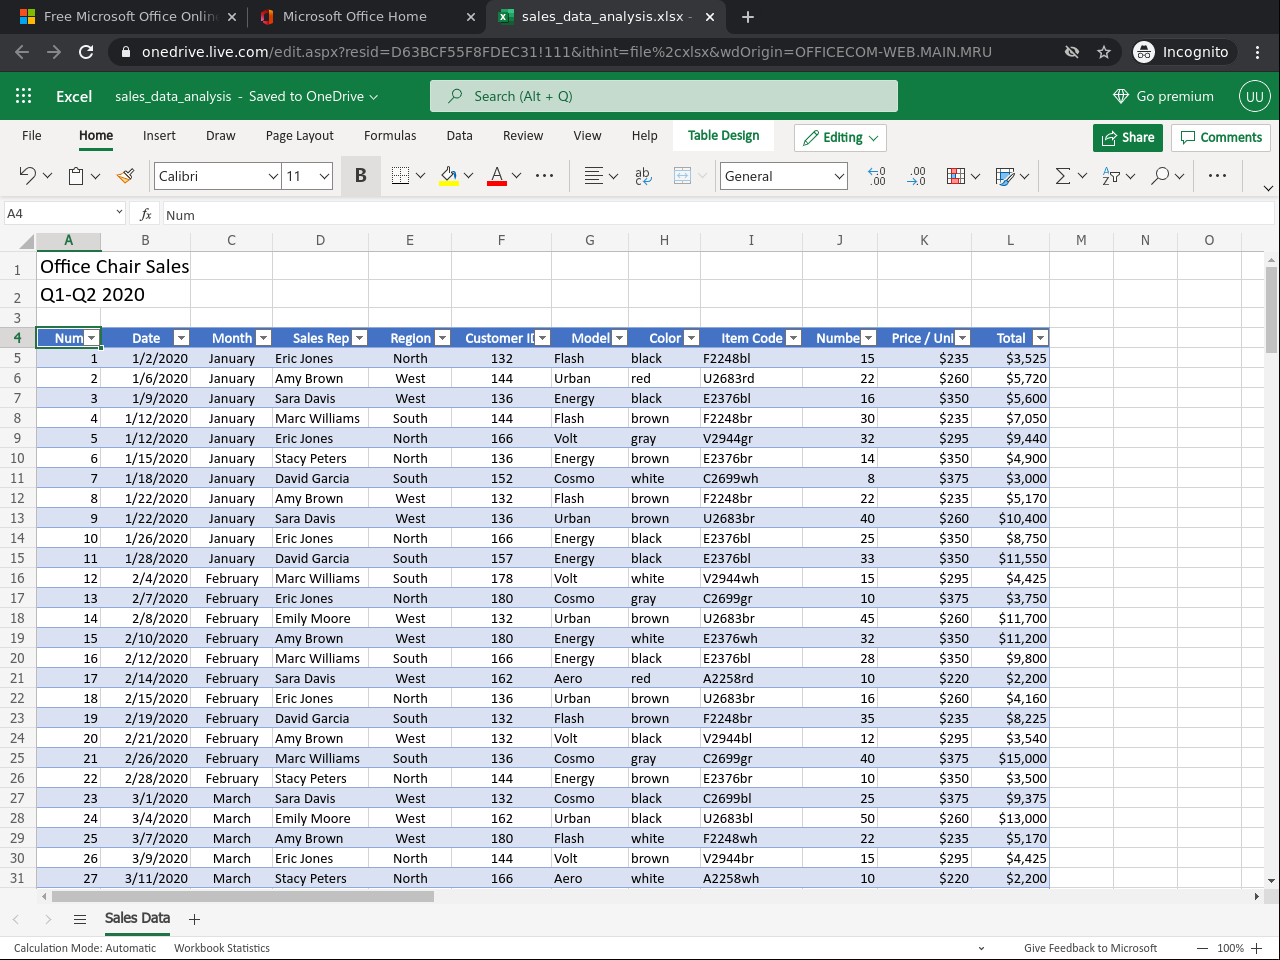Click the AutoSum sigma icon

click(x=1062, y=176)
